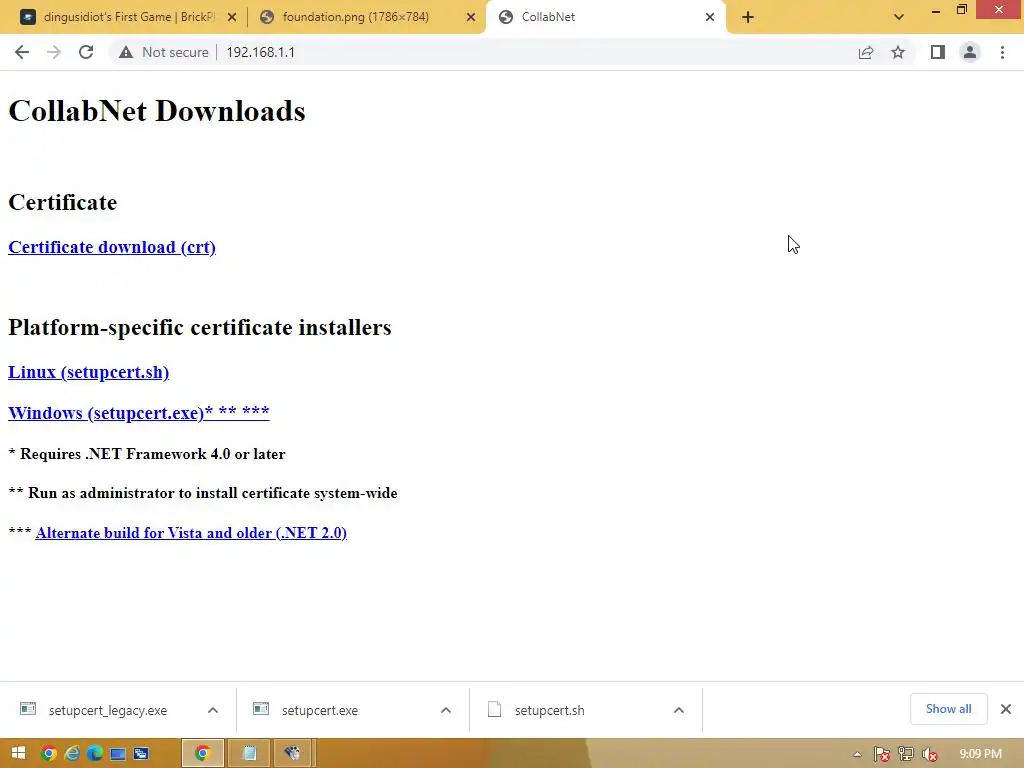Close the CollabNet tab
1024x768 pixels.
(x=710, y=17)
